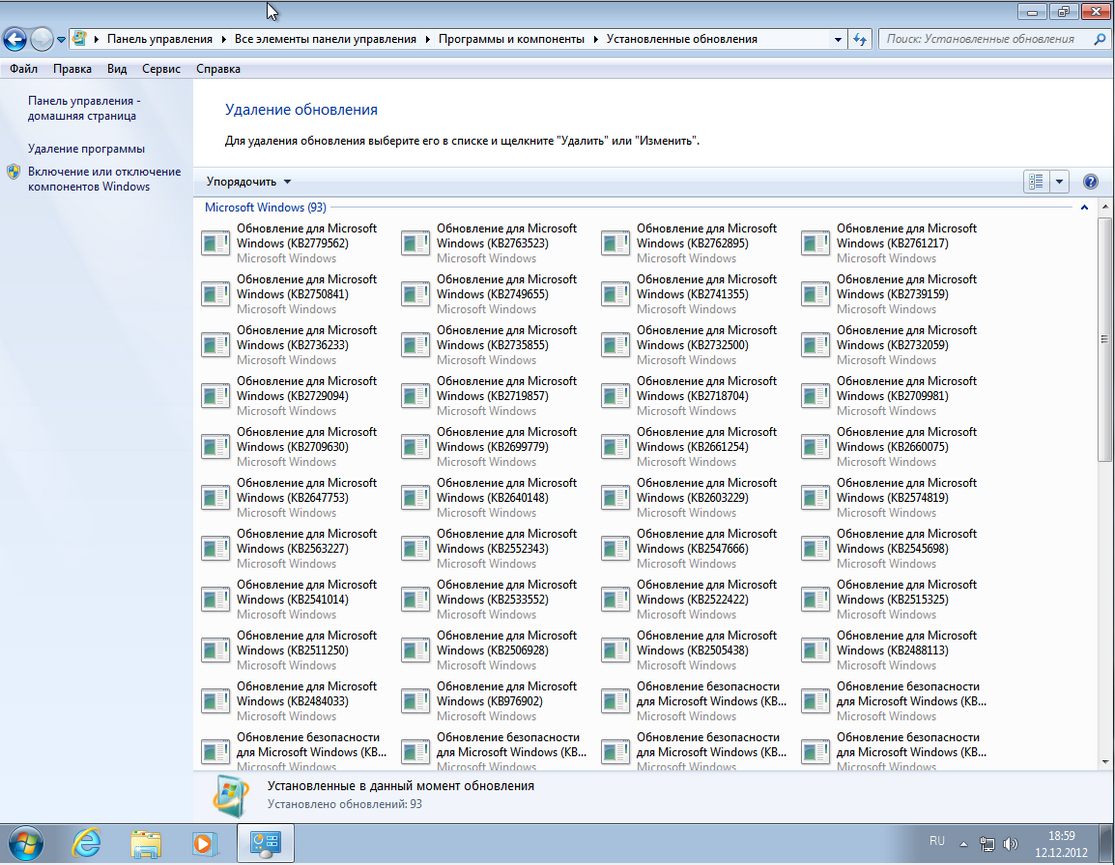Select 'Windows (KB2484033)' update text

(x=292, y=701)
